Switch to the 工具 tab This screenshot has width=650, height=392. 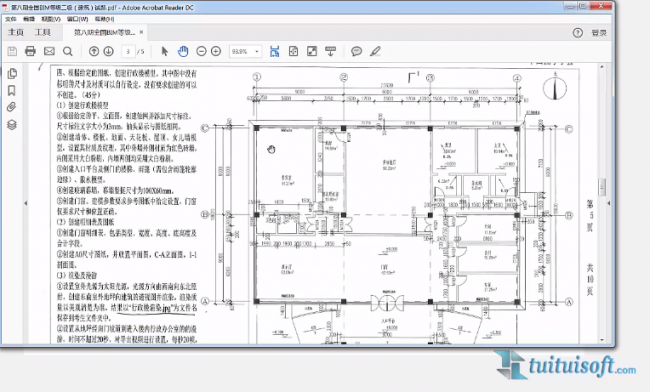tap(43, 32)
